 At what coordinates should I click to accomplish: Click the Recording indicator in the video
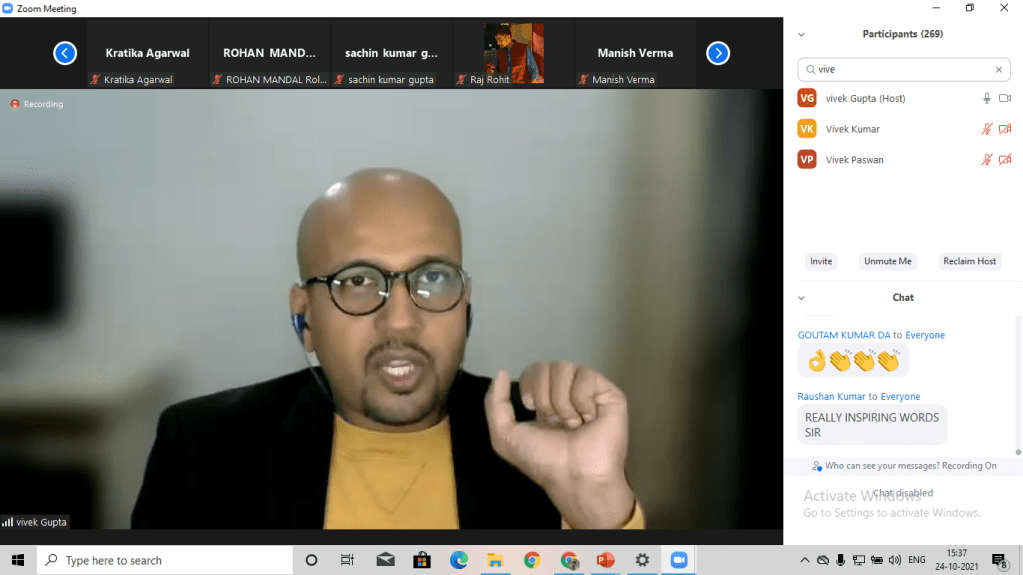point(37,104)
